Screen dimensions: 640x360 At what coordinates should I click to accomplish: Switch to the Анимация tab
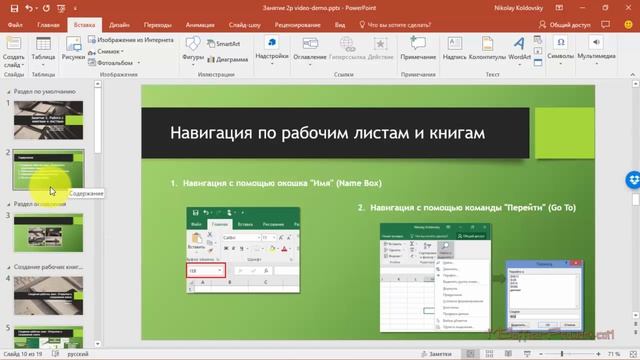(x=200, y=25)
